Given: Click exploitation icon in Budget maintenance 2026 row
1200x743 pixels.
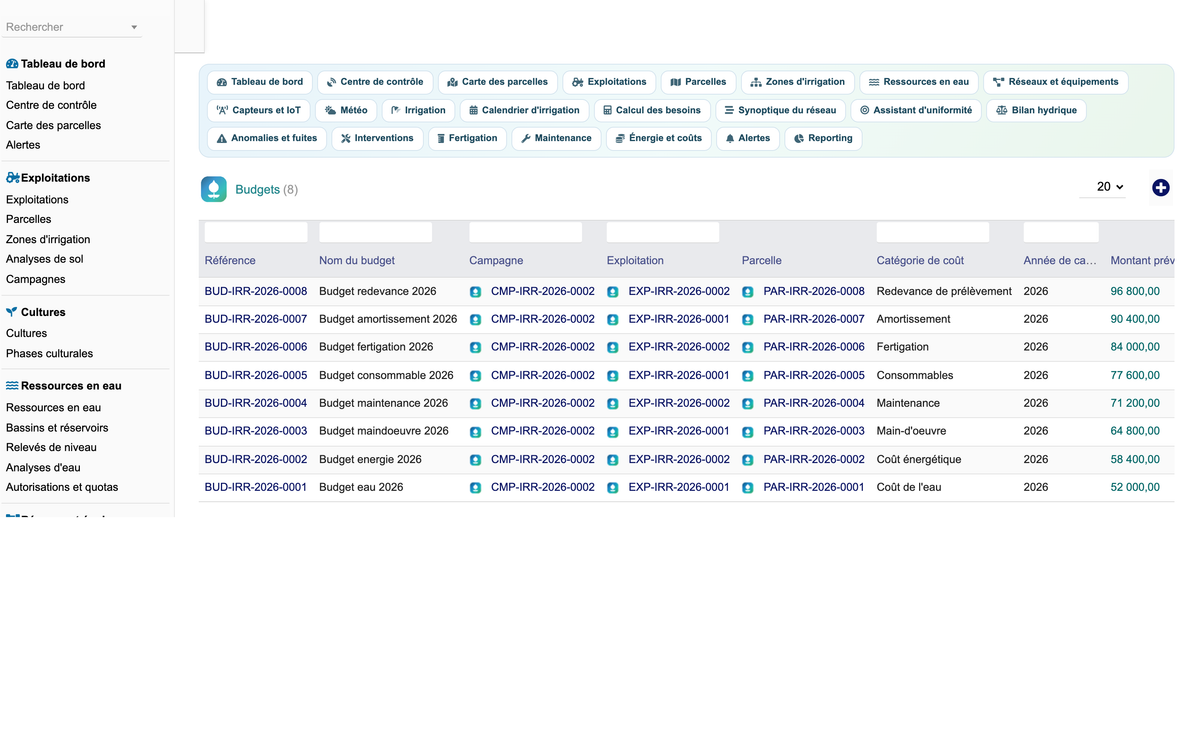Looking at the screenshot, I should 613,404.
